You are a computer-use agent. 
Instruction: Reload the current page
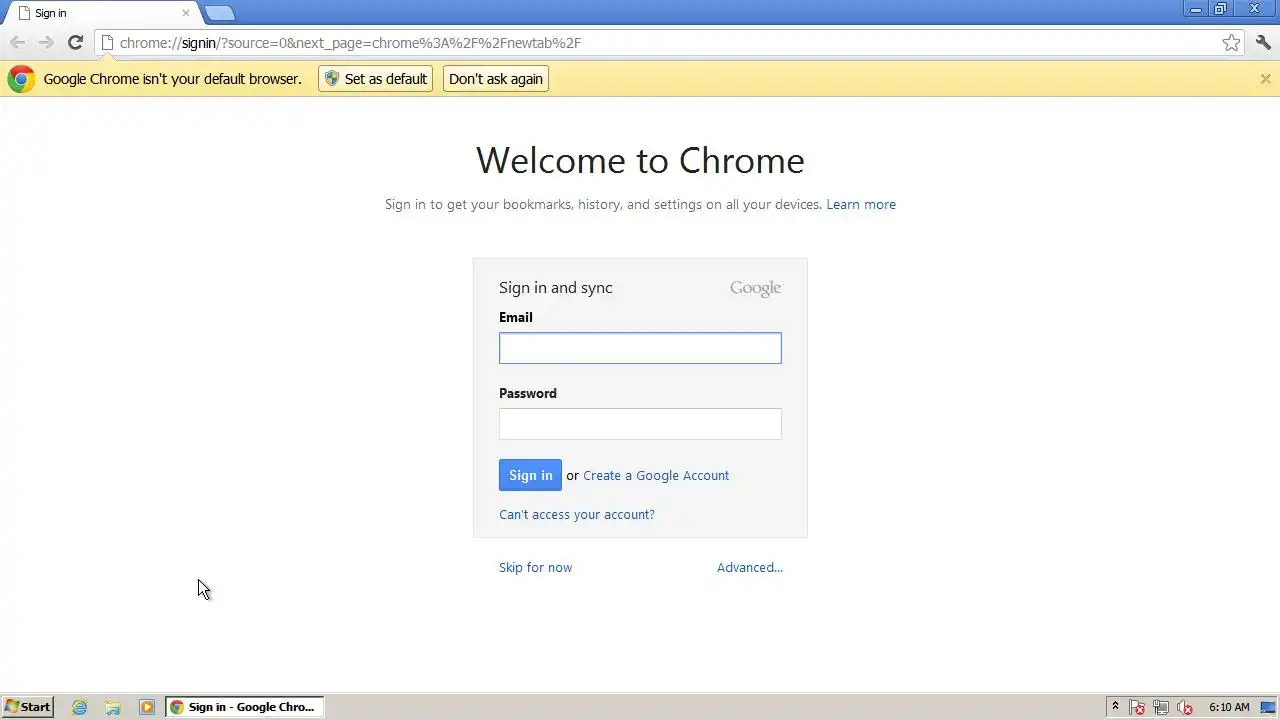75,42
